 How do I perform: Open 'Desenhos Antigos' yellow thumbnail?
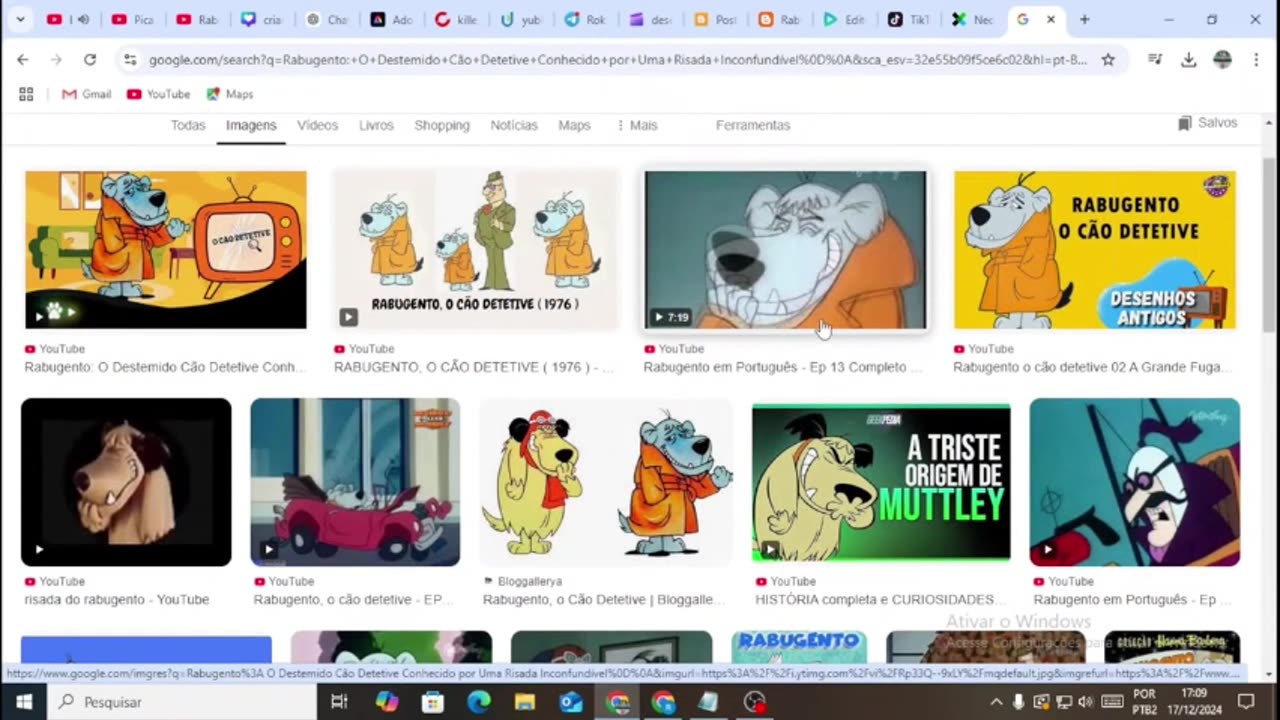(1095, 250)
